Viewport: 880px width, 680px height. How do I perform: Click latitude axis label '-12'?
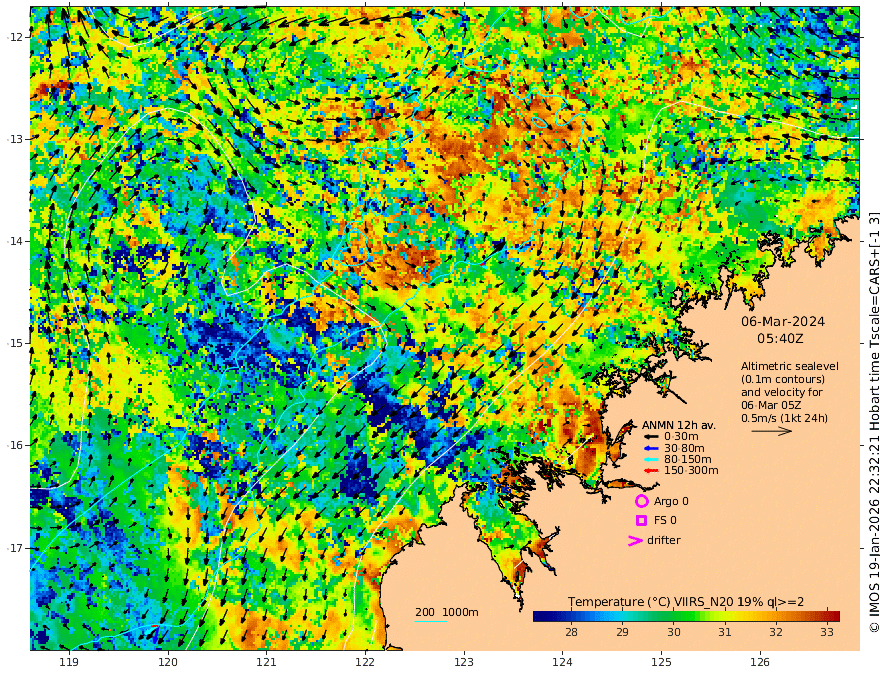pyautogui.click(x=15, y=37)
